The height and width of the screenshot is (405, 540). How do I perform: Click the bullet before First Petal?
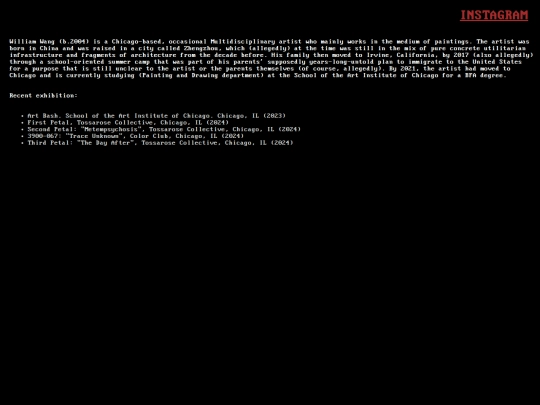point(22,123)
